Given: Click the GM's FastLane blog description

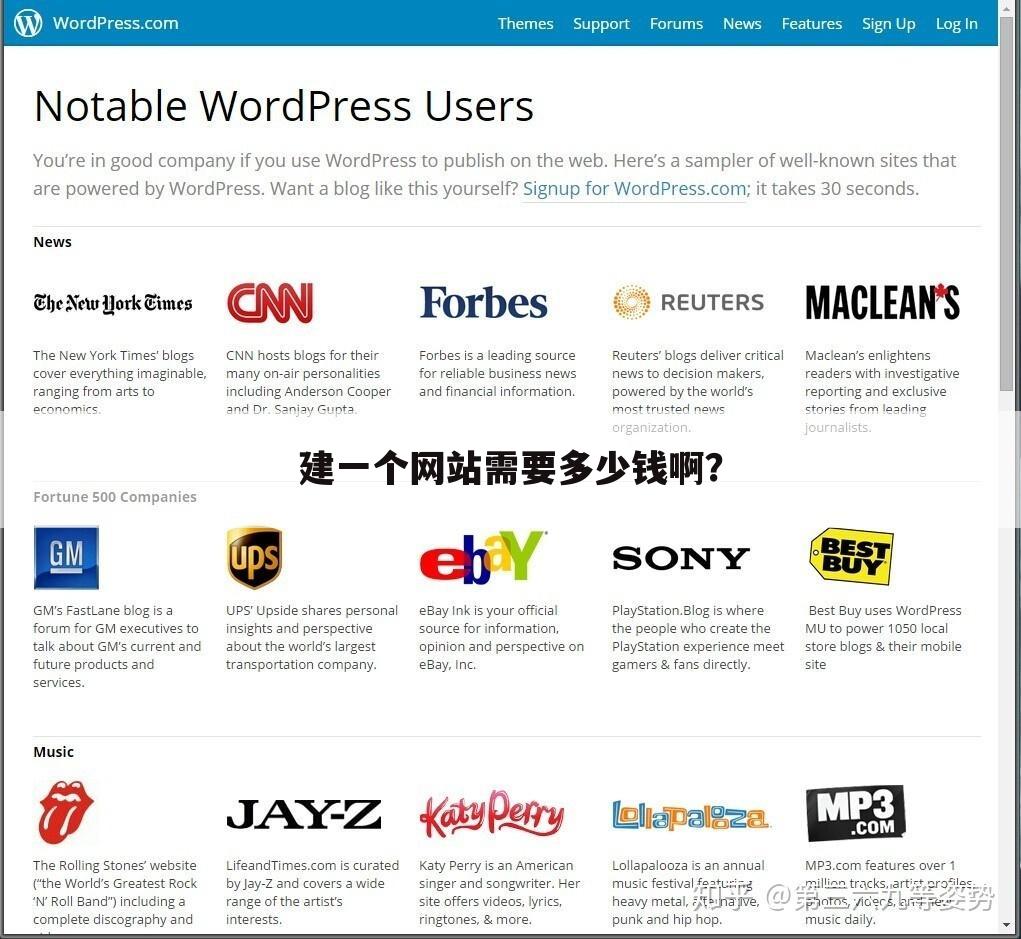Looking at the screenshot, I should (x=117, y=646).
